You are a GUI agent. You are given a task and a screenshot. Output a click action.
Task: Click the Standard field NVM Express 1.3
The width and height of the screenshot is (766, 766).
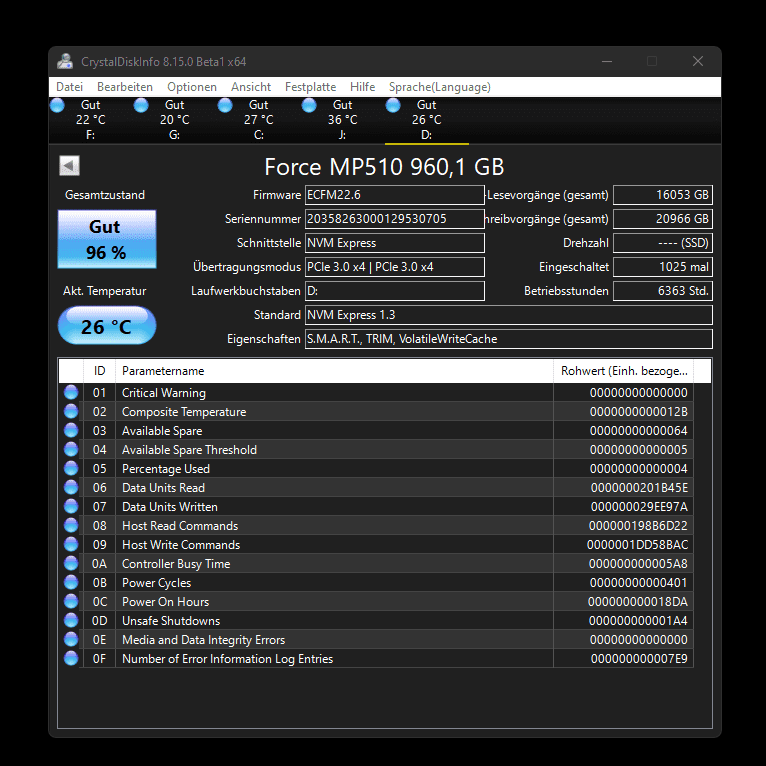509,315
